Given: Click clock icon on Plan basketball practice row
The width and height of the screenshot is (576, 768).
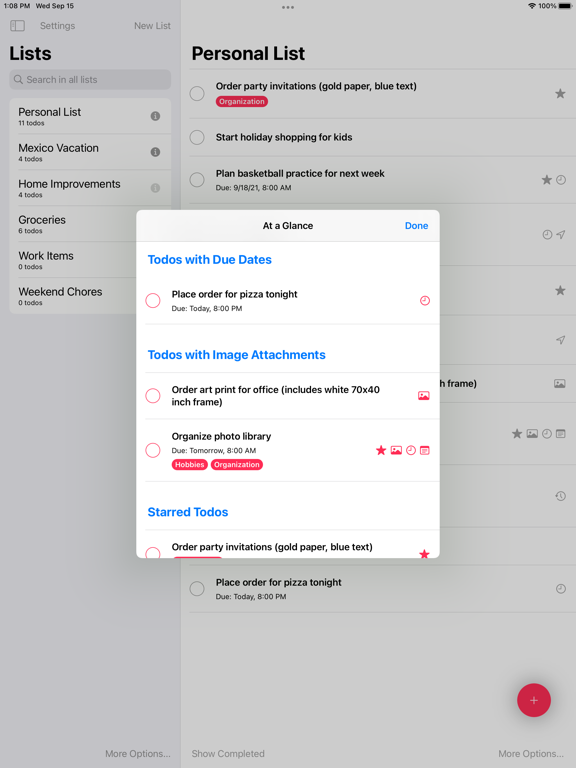Looking at the screenshot, I should click(561, 180).
